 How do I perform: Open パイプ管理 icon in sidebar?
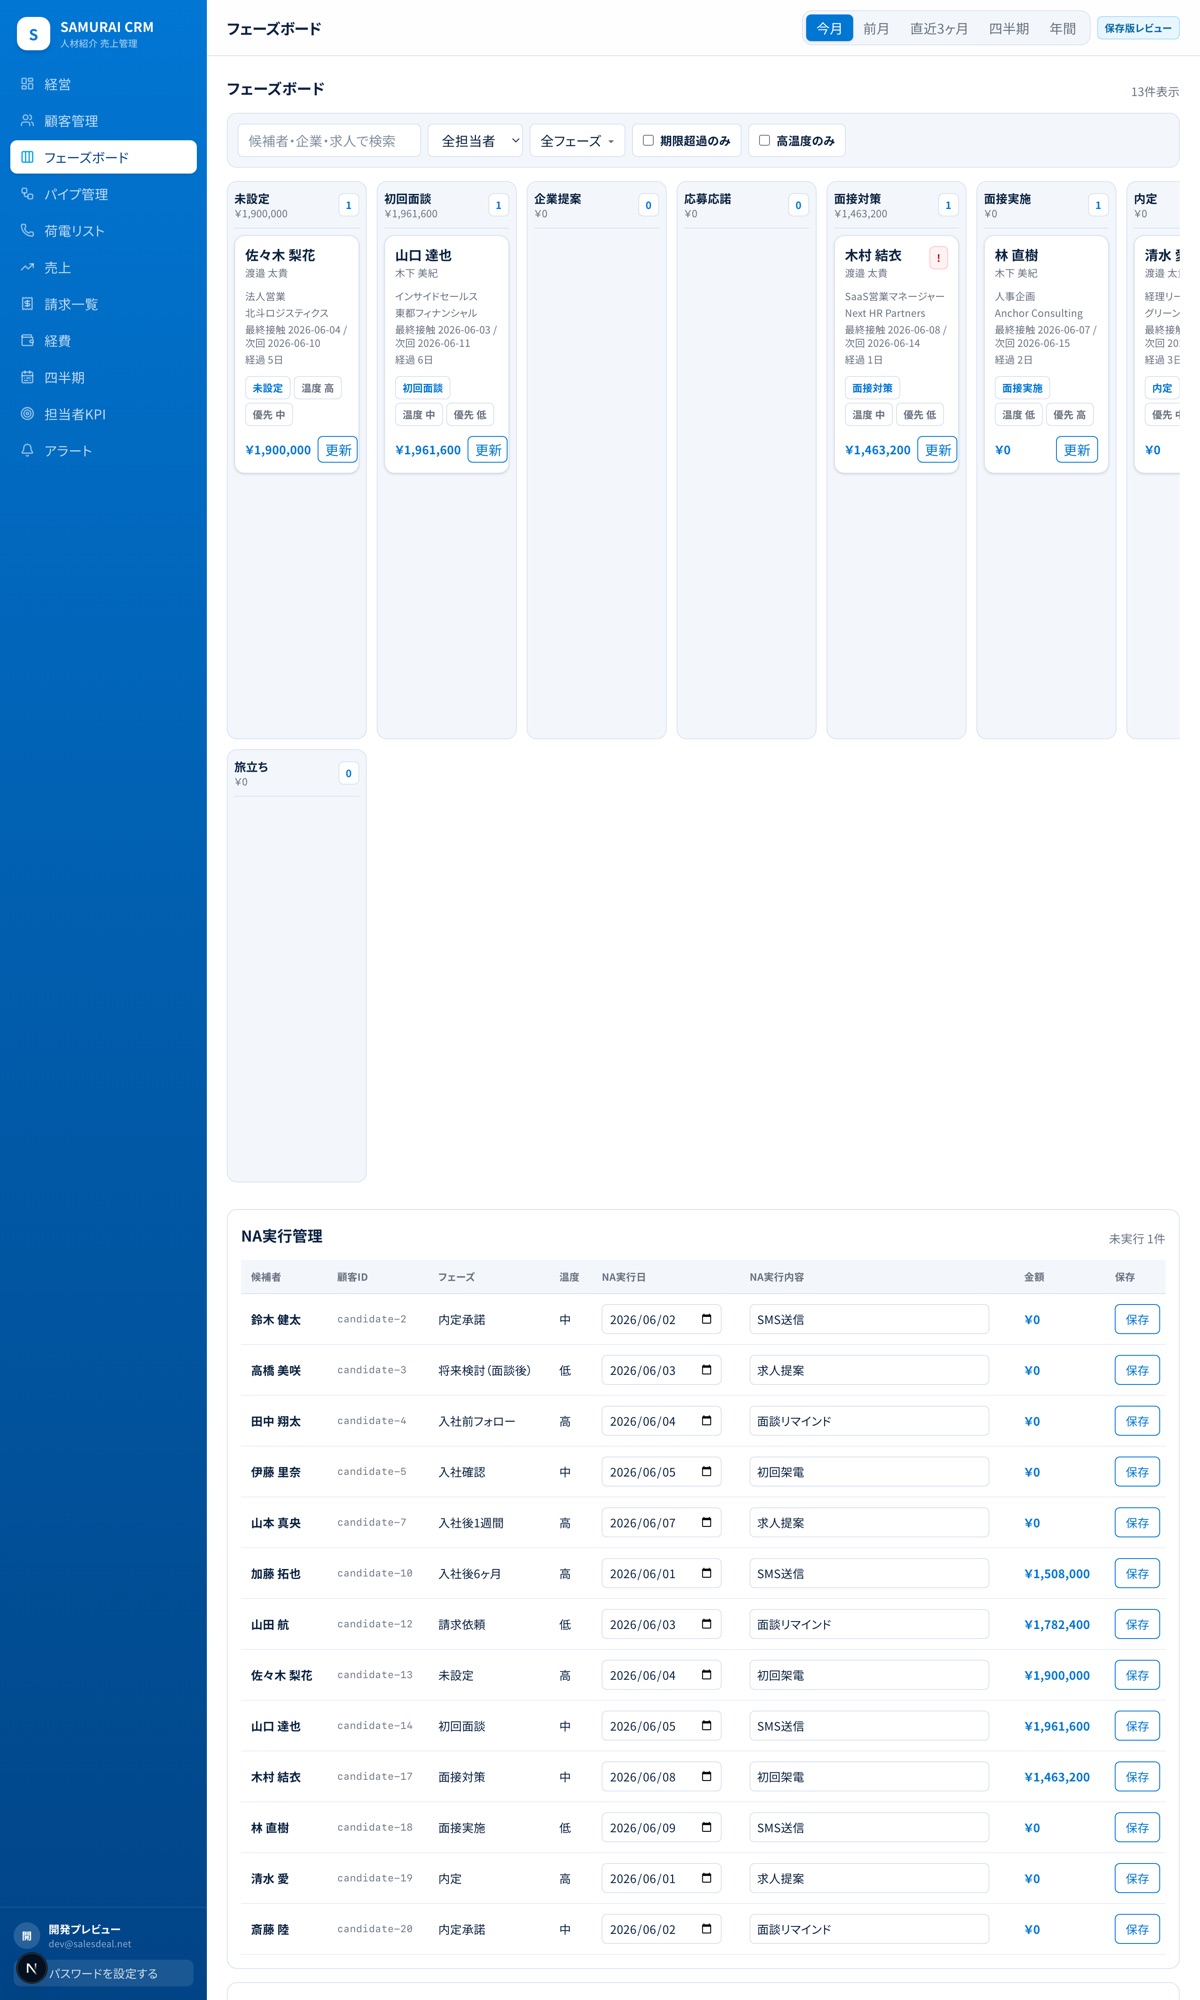coord(27,194)
